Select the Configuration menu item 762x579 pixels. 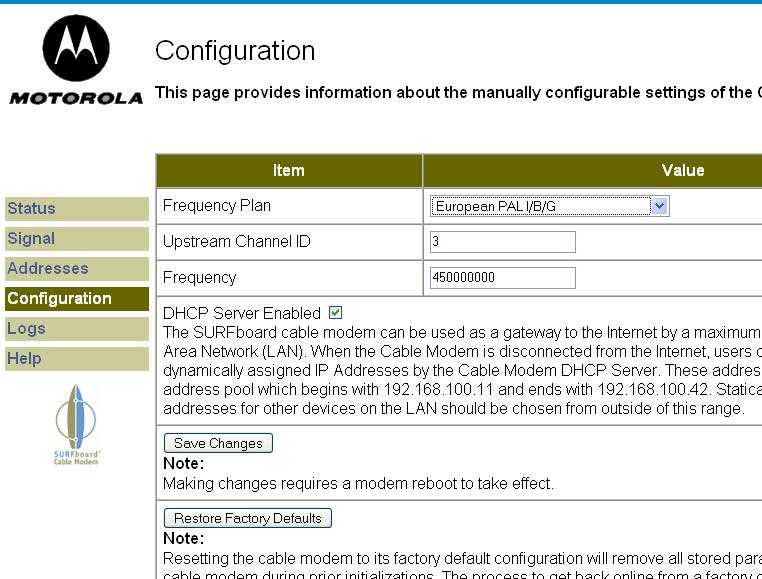point(60,299)
